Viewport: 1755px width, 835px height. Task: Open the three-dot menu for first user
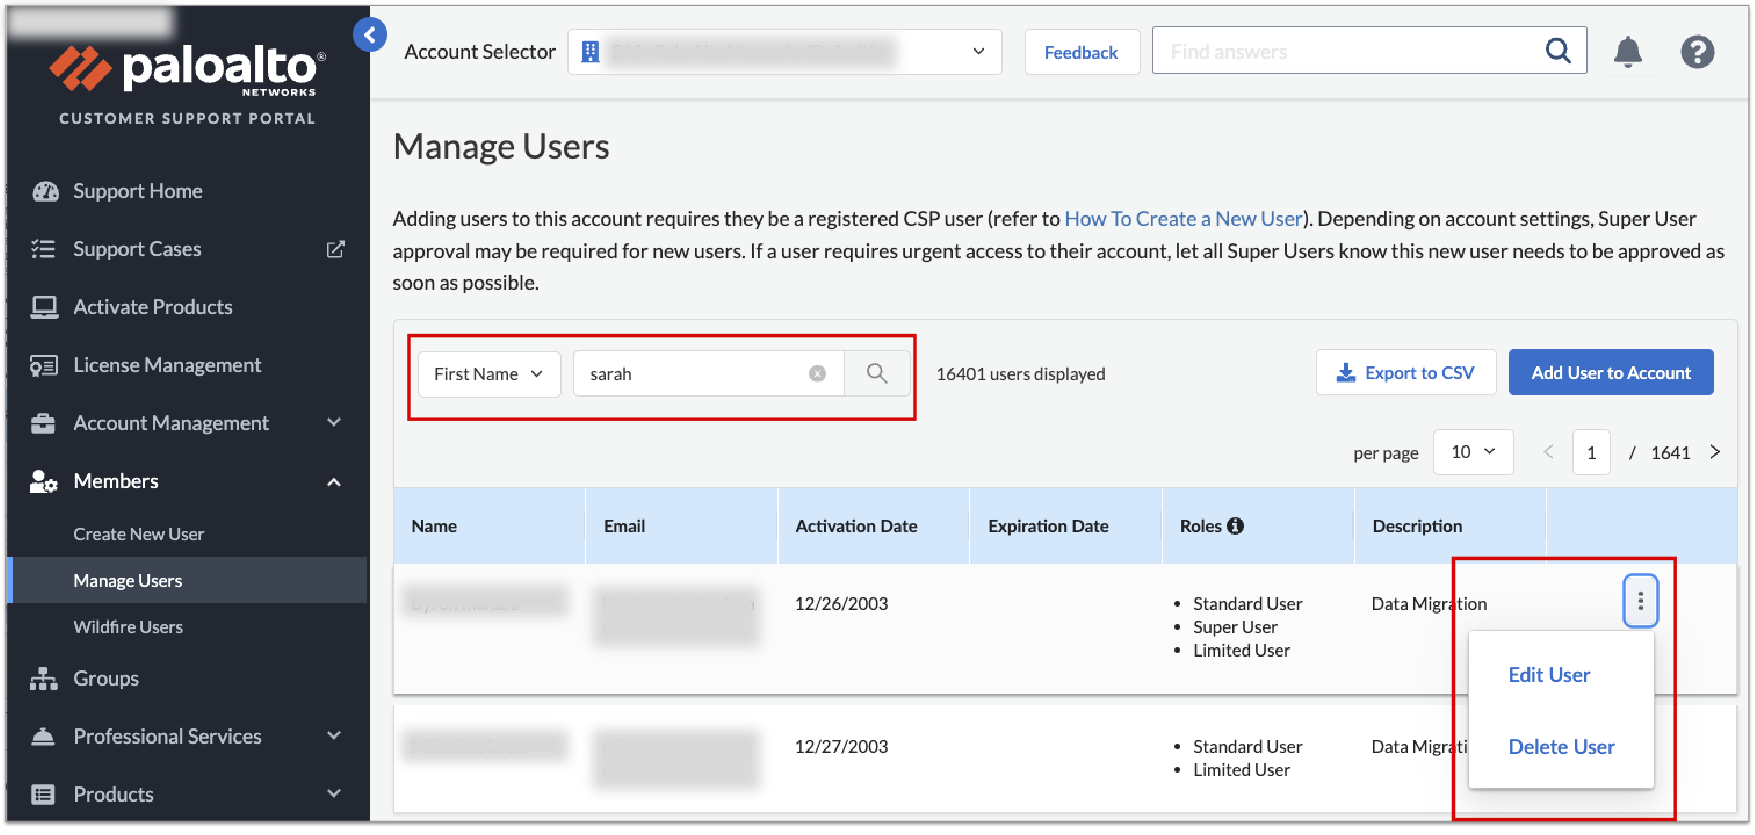tap(1640, 601)
